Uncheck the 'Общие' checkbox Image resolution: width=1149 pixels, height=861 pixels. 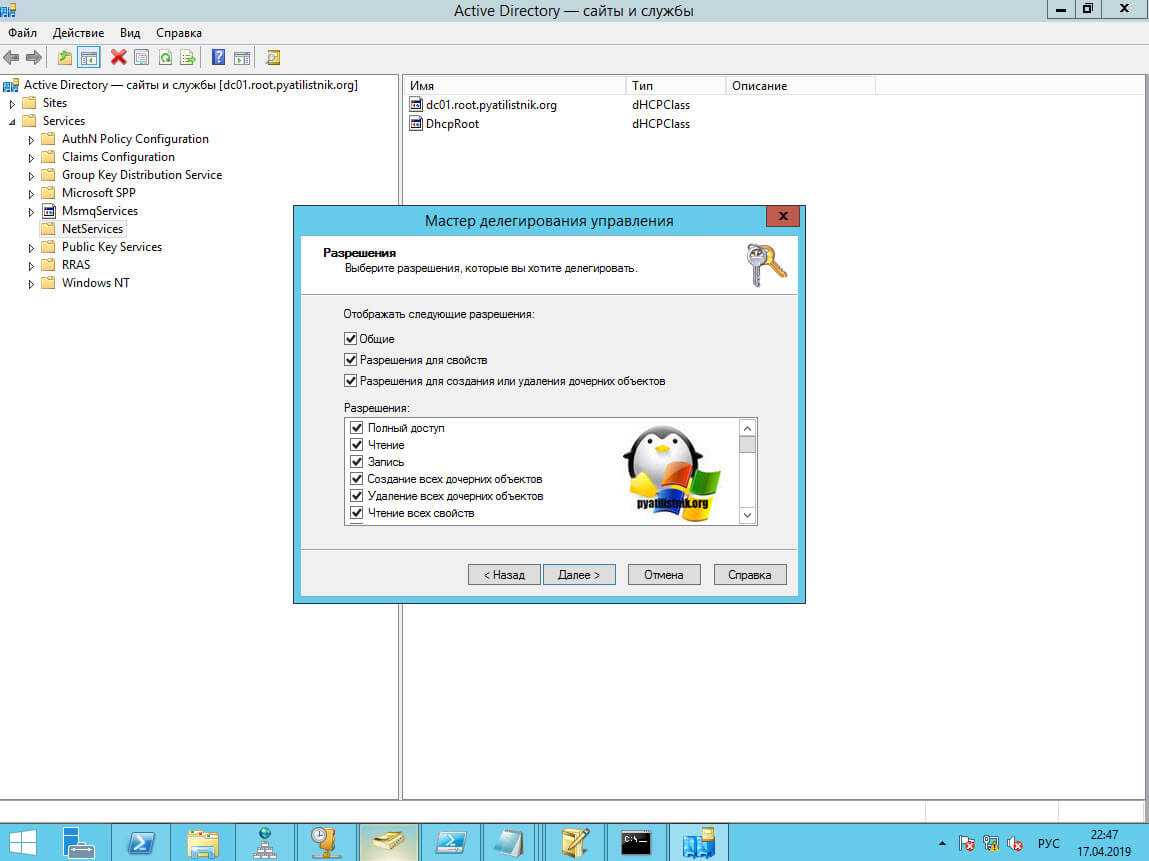coord(350,339)
